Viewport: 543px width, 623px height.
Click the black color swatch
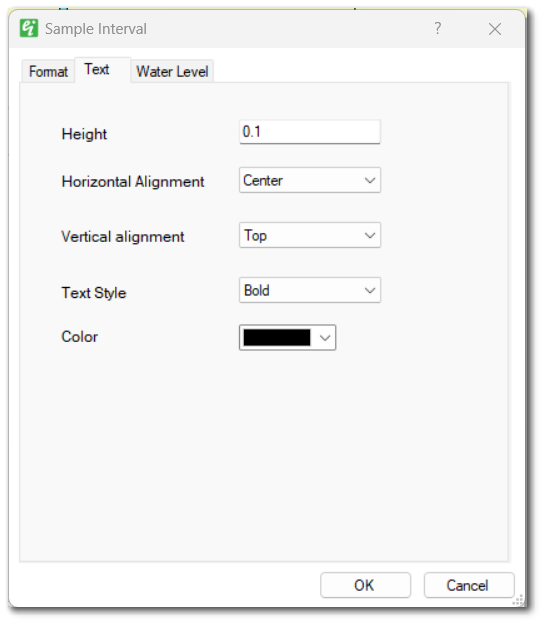click(x=277, y=338)
